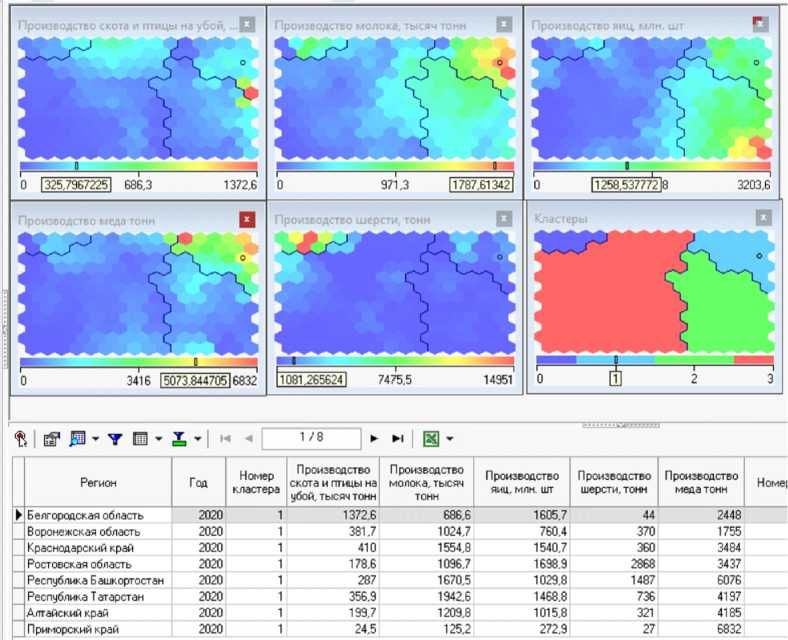Click the table view format icon
This screenshot has width=788, height=640.
tap(141, 438)
